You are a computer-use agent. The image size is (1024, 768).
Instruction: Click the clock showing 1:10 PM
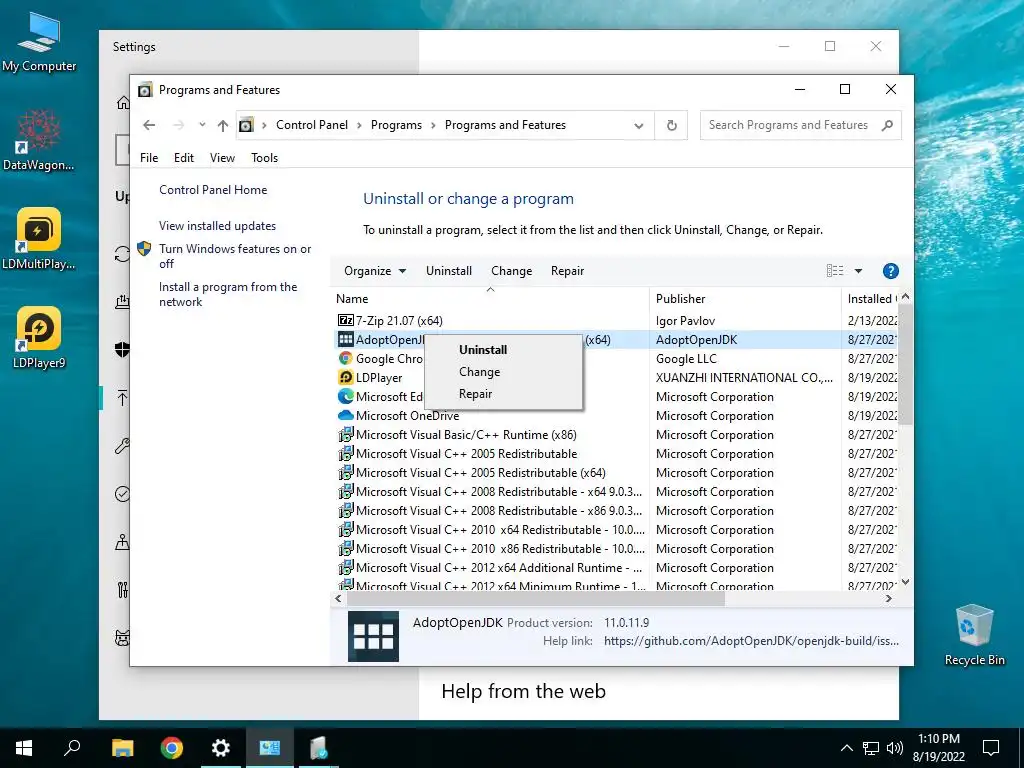(939, 739)
